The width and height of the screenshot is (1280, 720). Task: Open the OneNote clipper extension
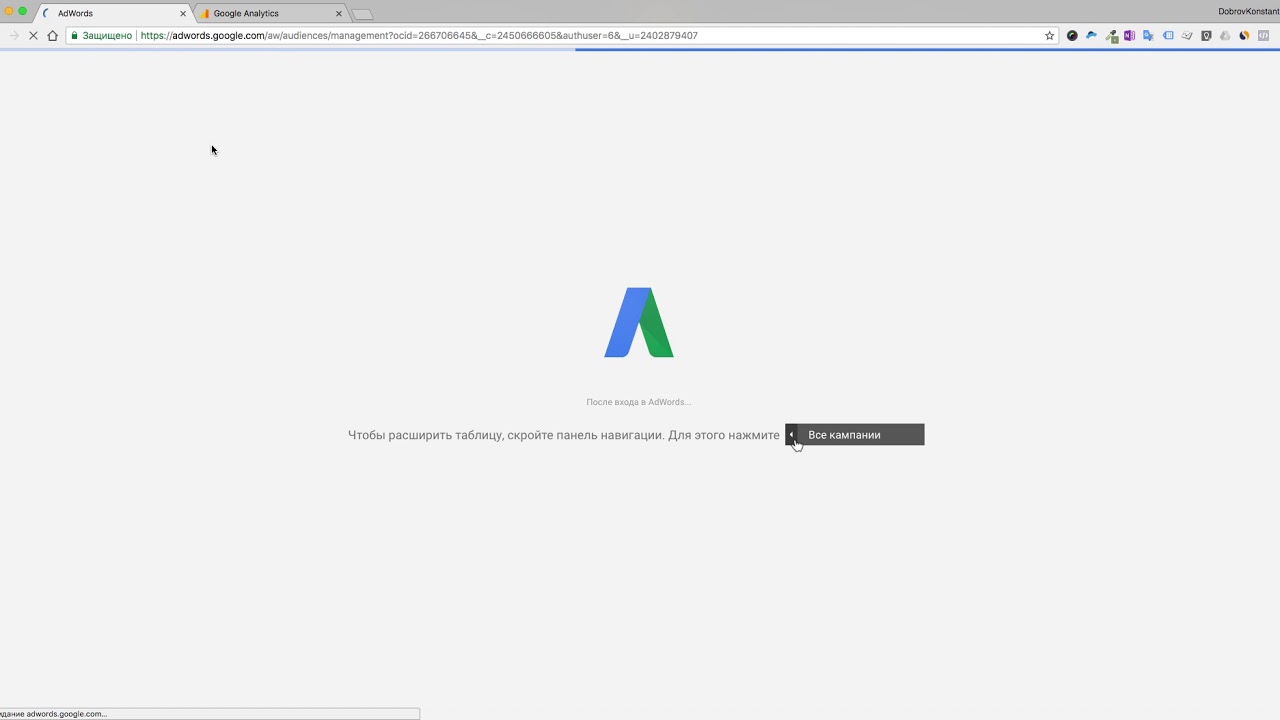pyautogui.click(x=1129, y=35)
